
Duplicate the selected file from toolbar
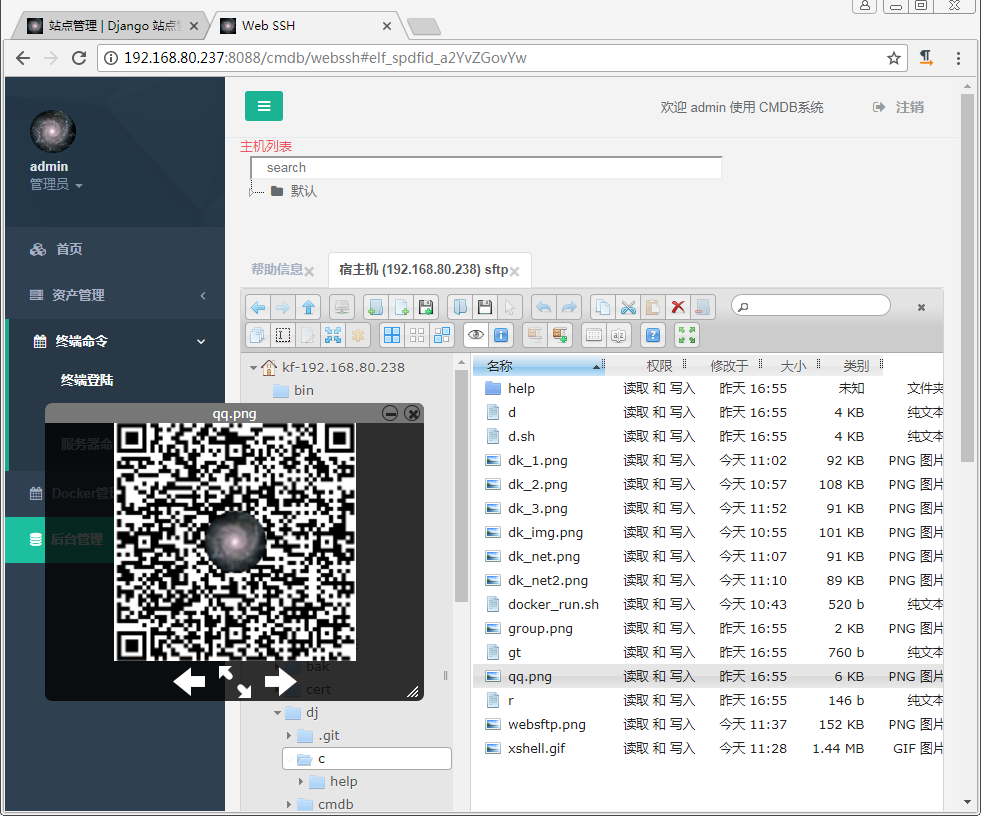(x=257, y=335)
